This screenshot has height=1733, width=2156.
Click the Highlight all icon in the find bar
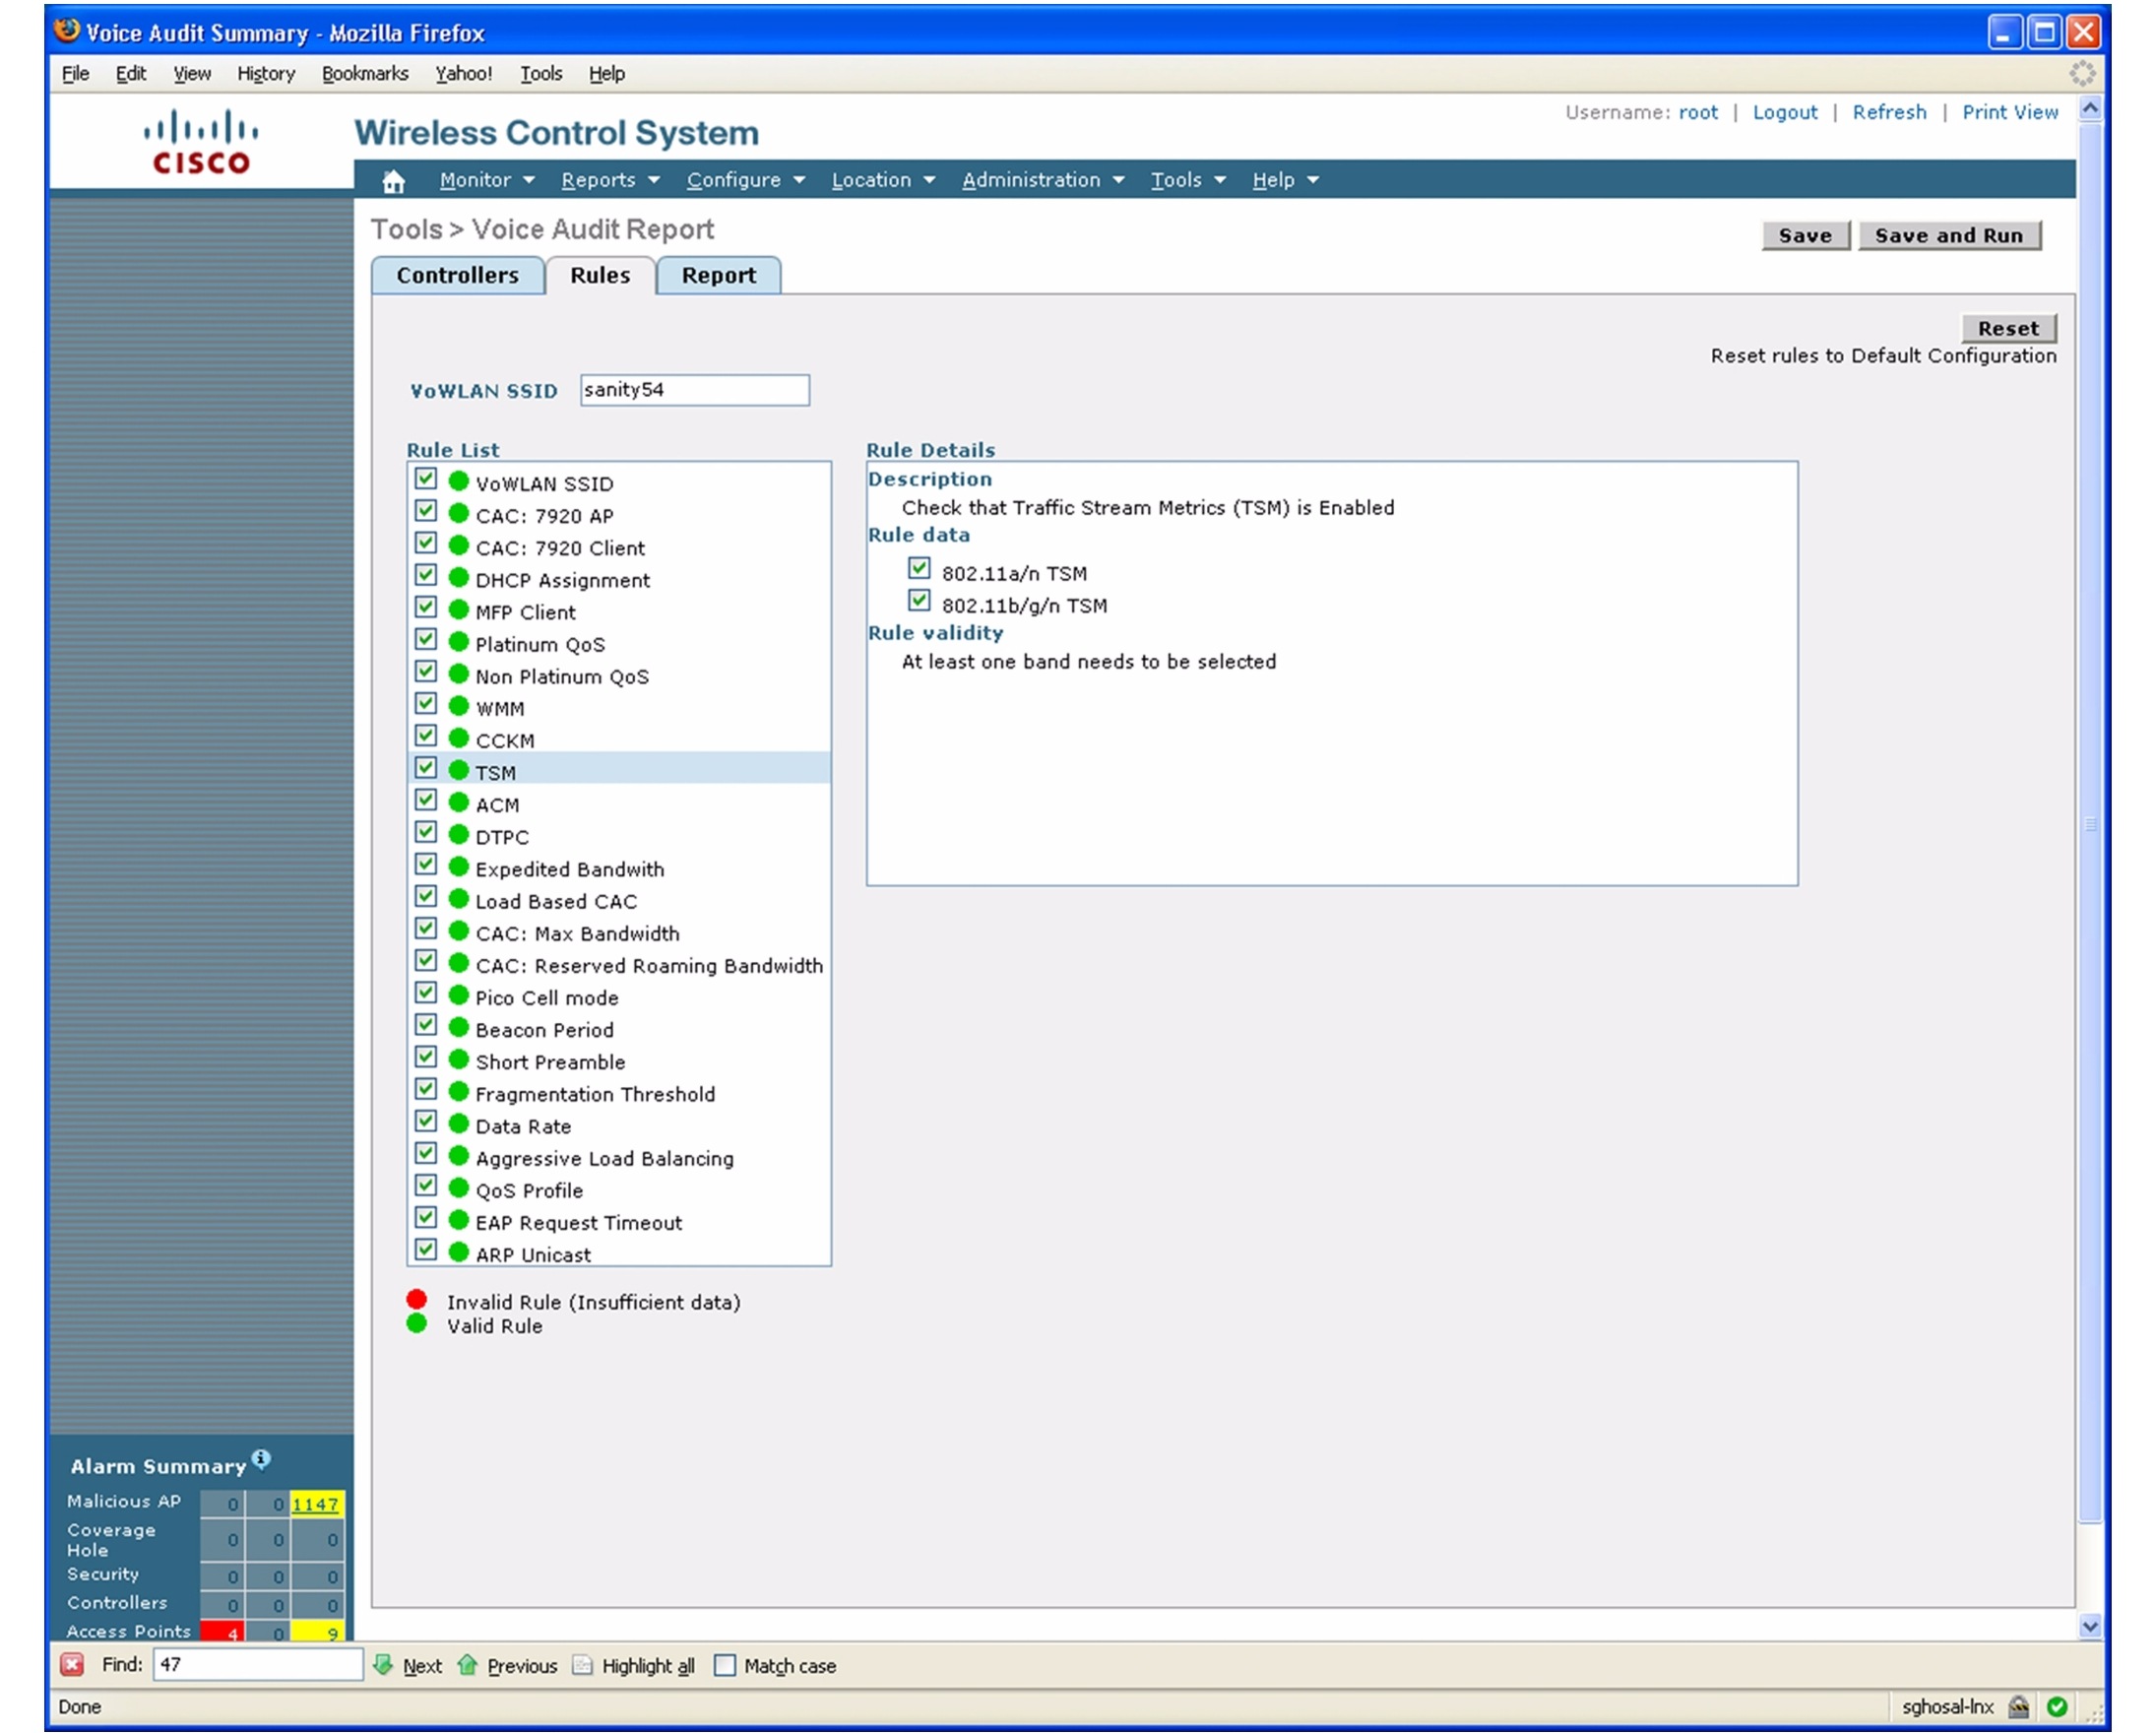(x=581, y=1665)
